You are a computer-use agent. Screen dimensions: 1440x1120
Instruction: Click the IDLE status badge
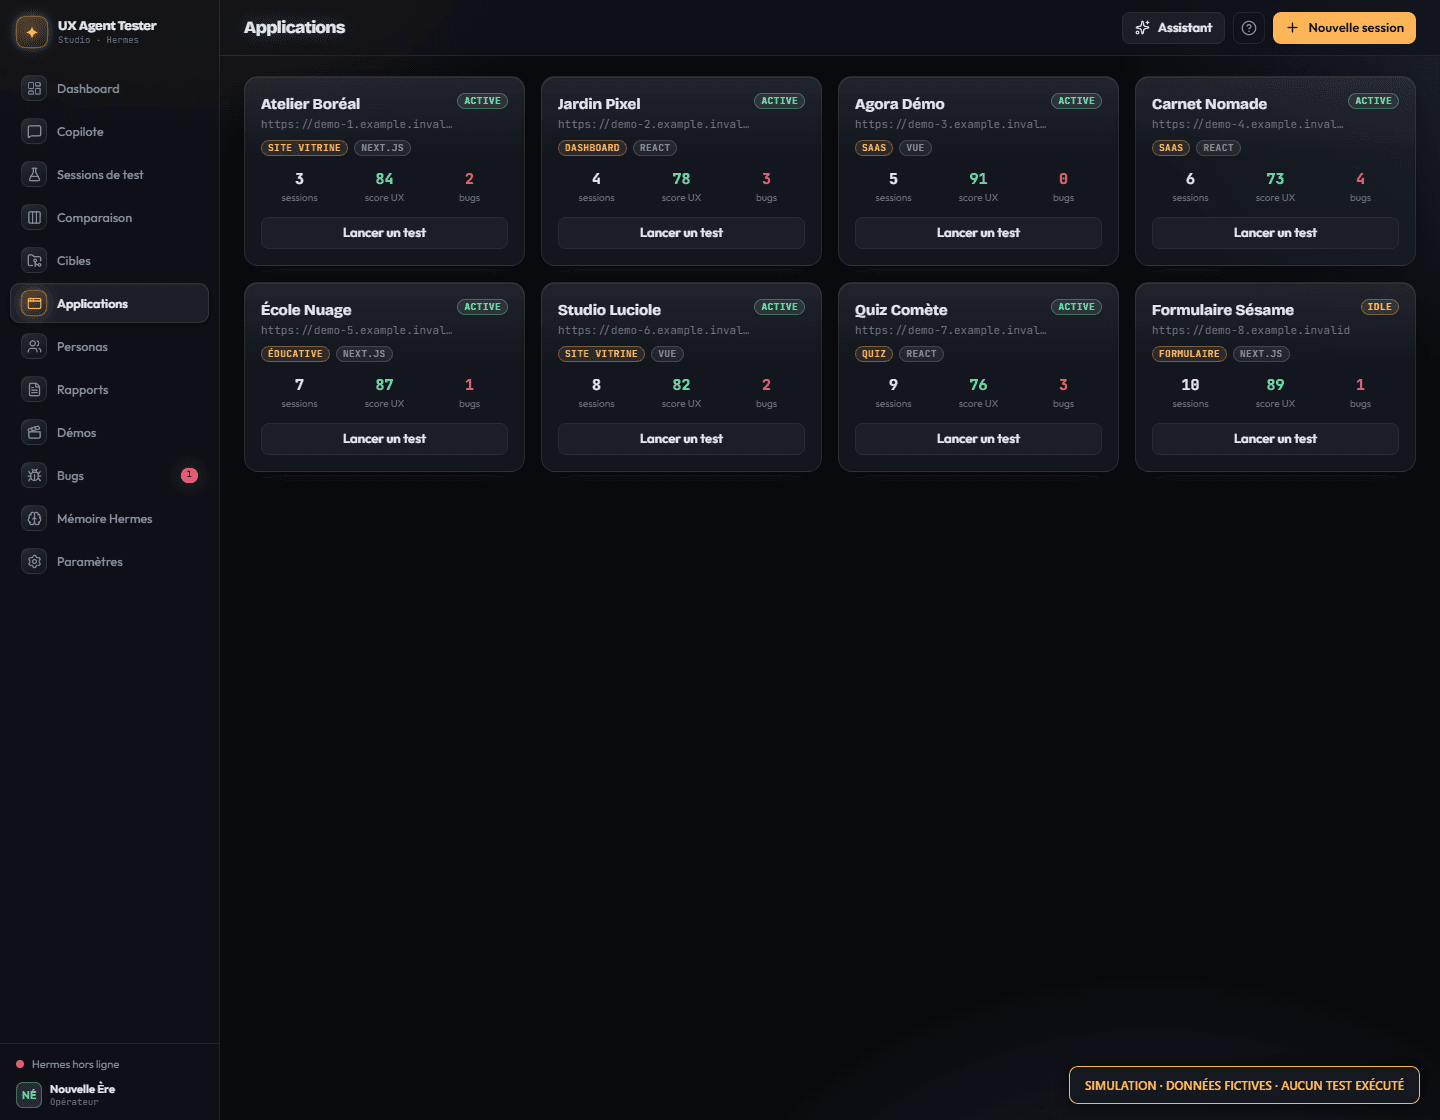(1379, 307)
